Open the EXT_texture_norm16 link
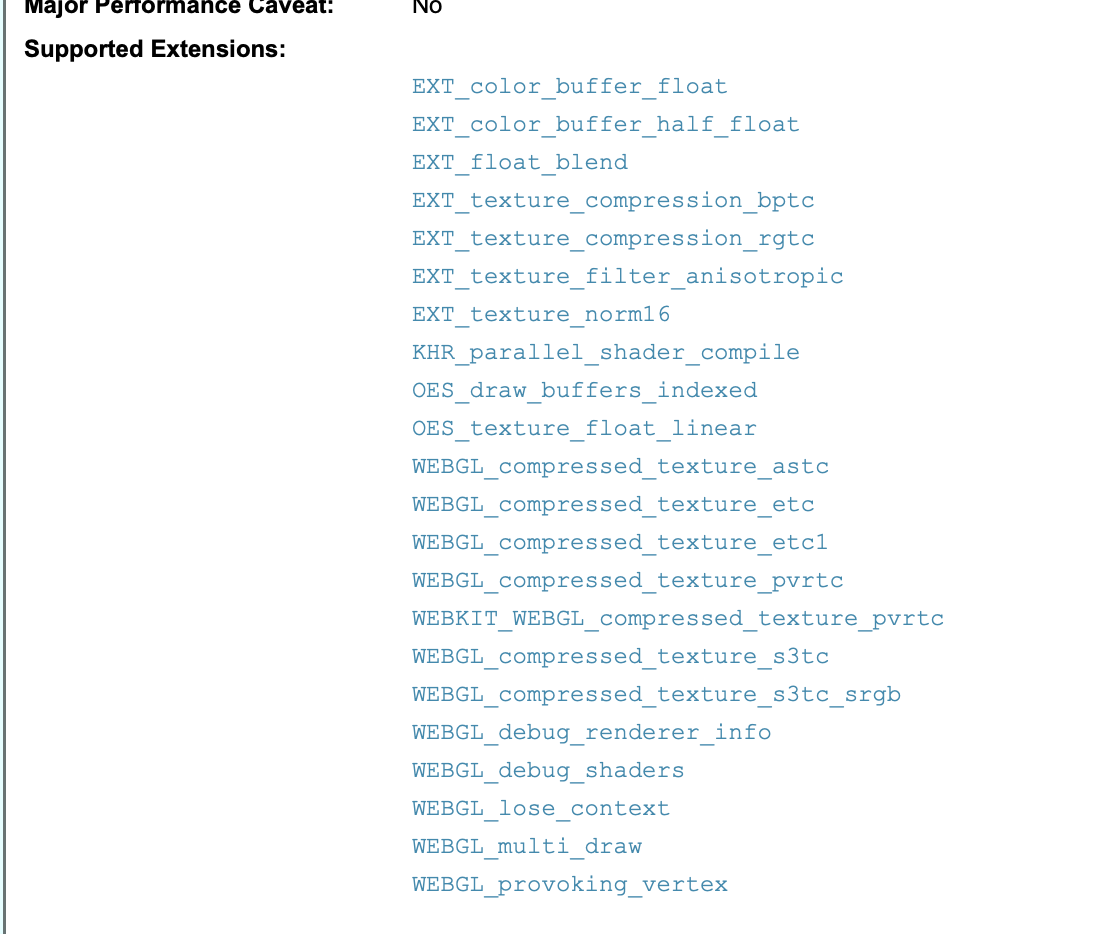 point(541,315)
